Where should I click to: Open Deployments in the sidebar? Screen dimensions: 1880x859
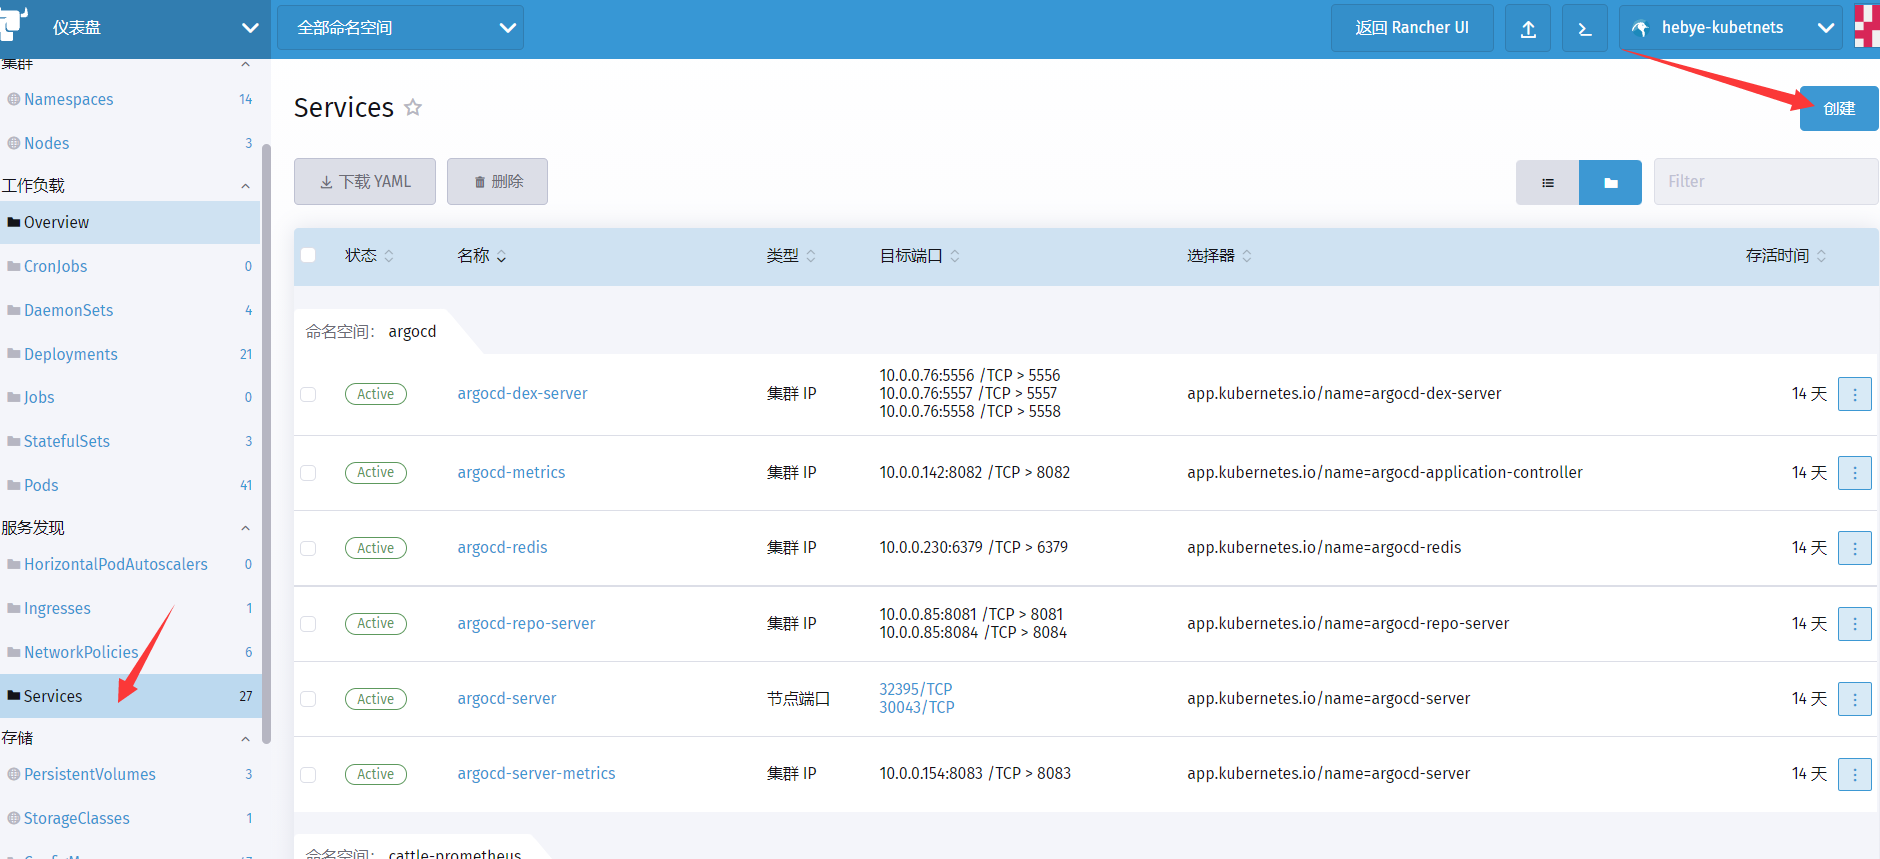(x=70, y=354)
